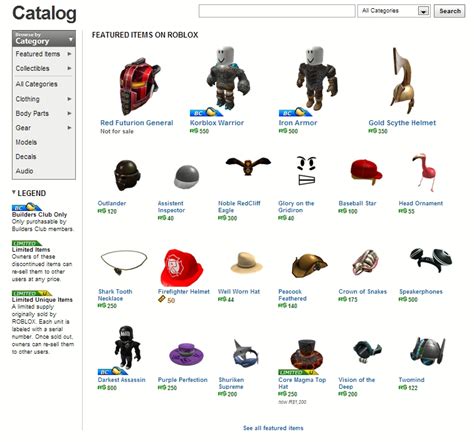Image resolution: width=474 pixels, height=442 pixels.
Task: Select the Head Ornament flamingo image
Action: click(x=424, y=172)
